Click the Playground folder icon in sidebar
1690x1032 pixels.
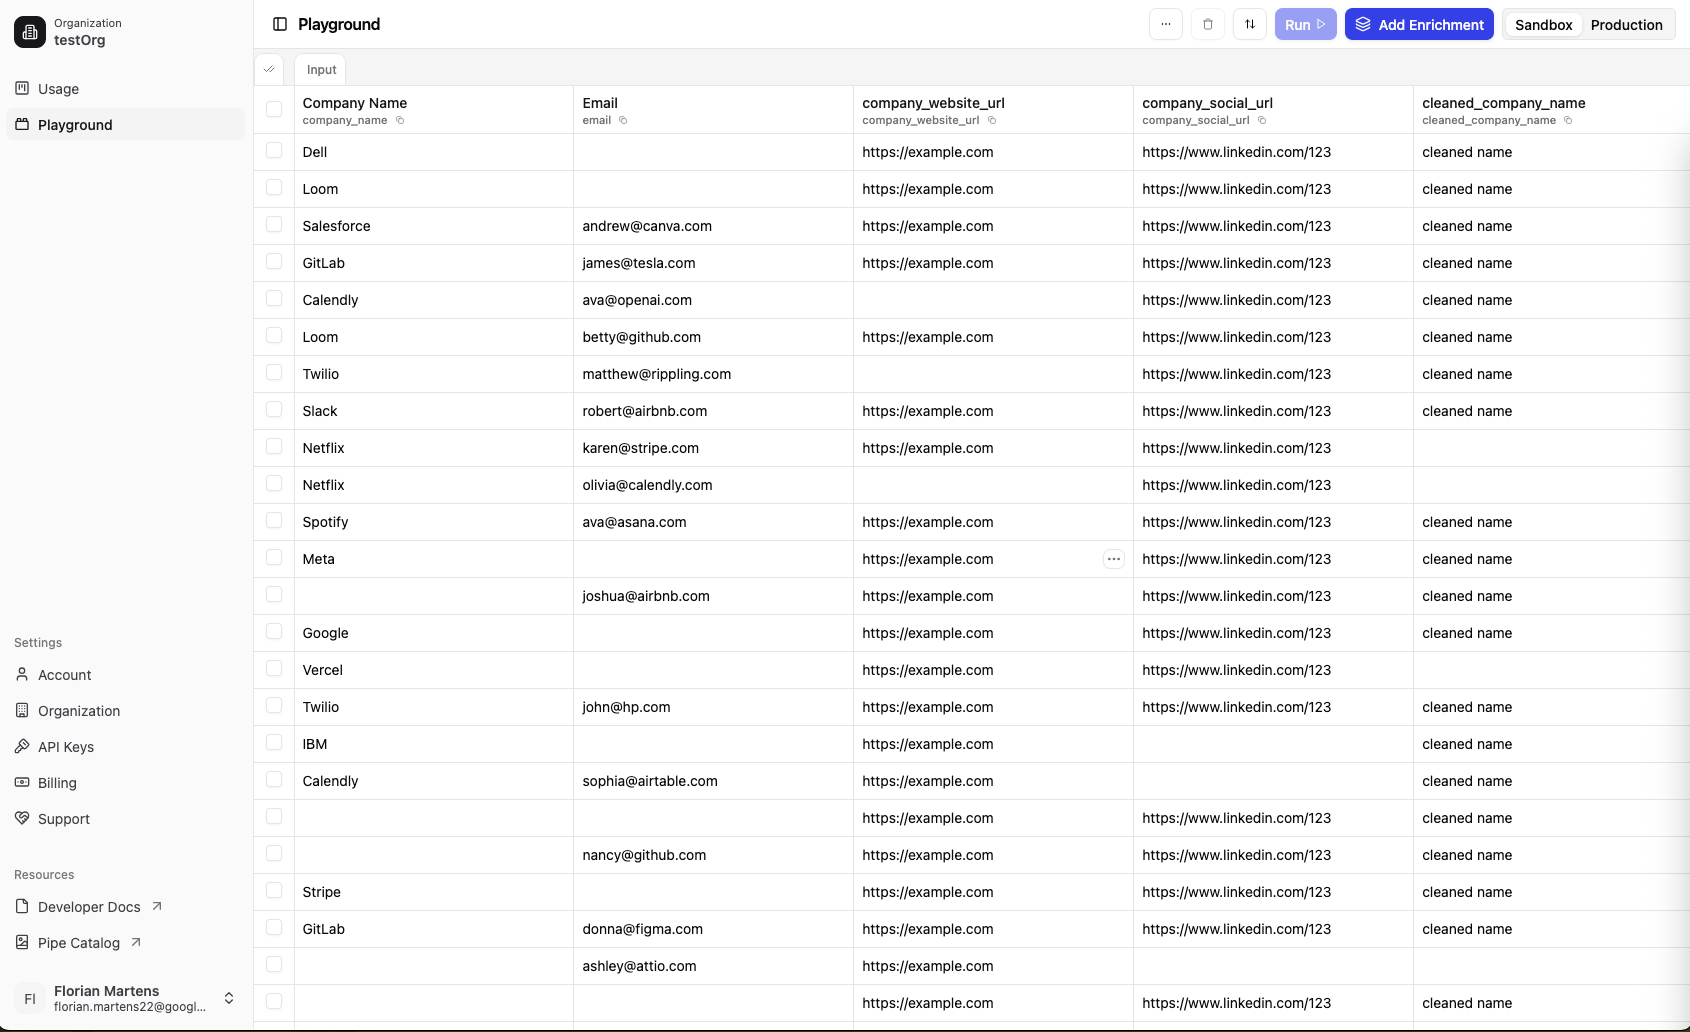[22, 124]
